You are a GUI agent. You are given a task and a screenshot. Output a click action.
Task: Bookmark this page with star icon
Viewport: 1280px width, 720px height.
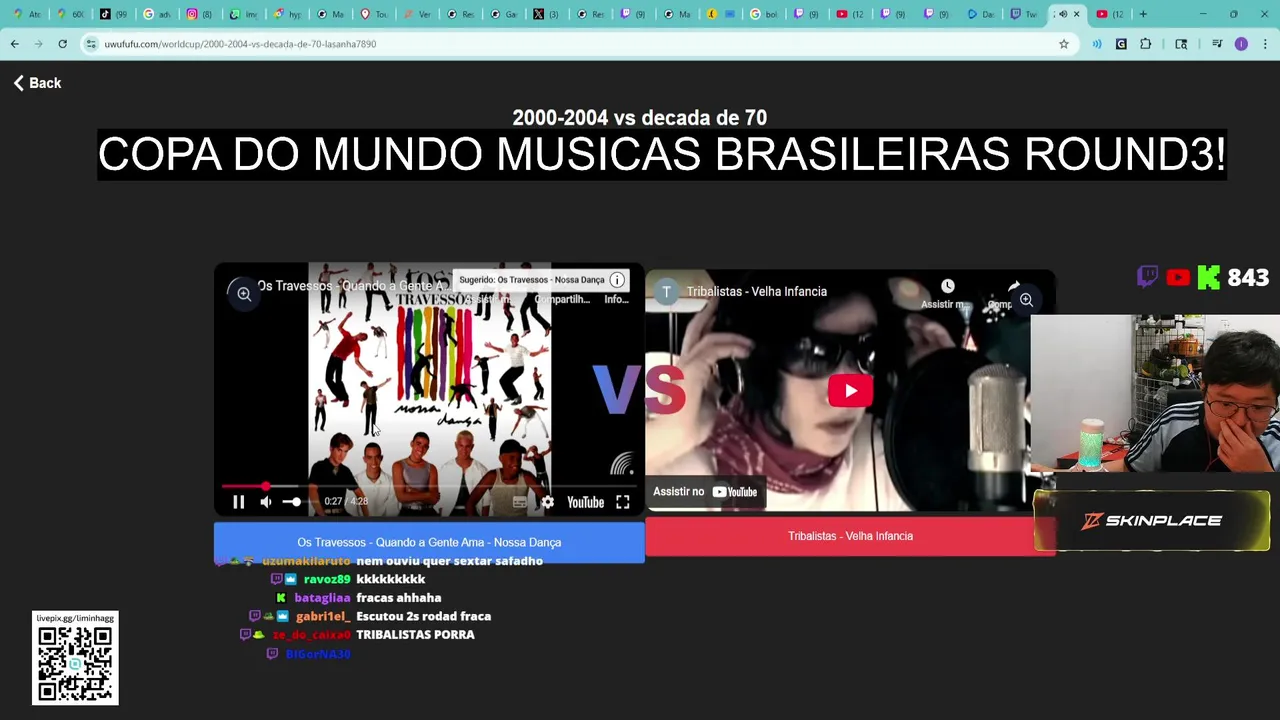point(1064,44)
